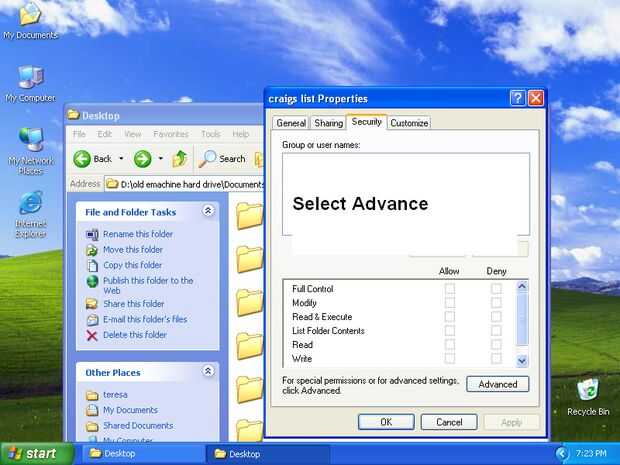The width and height of the screenshot is (620, 465).
Task: Click Share this folder icon
Action: click(92, 304)
